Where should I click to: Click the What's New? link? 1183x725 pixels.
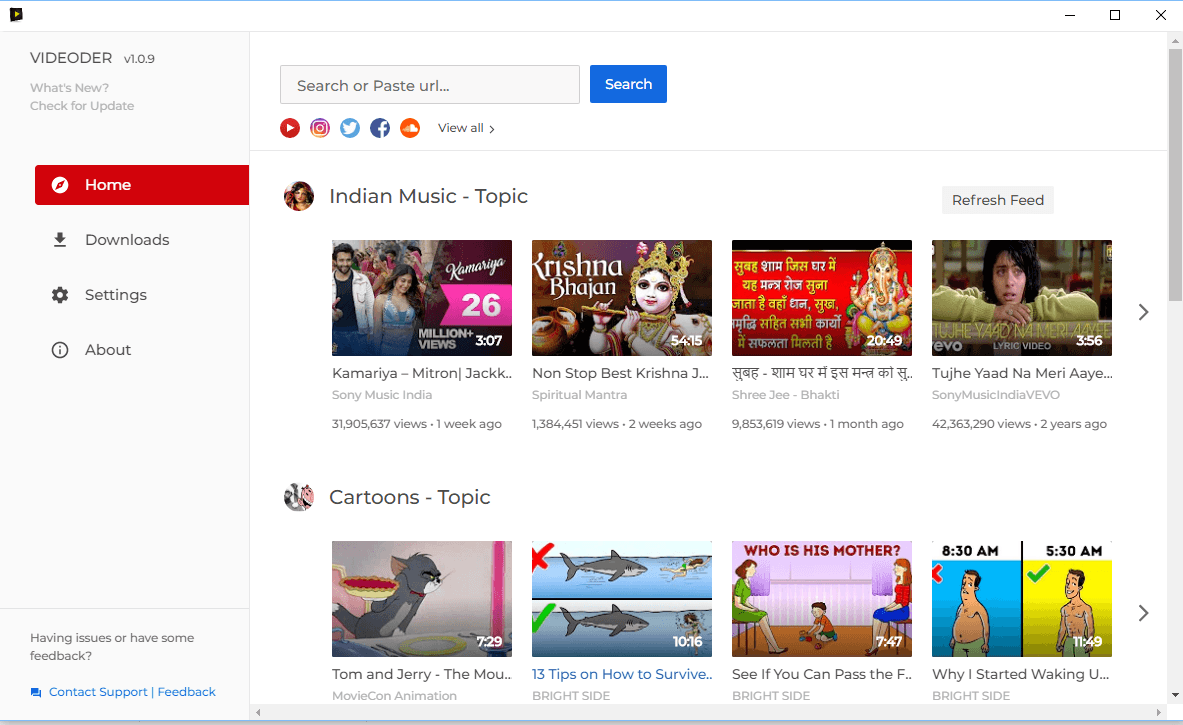[x=69, y=88]
